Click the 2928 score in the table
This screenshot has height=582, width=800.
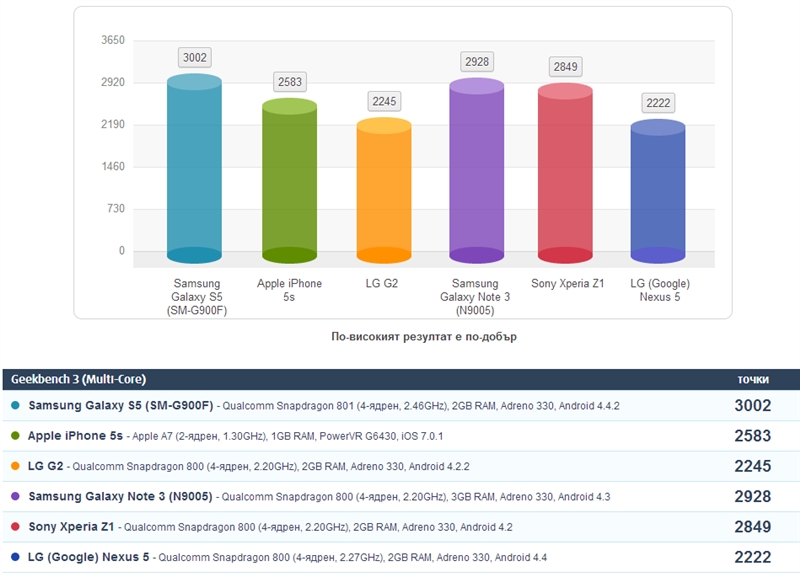(753, 496)
